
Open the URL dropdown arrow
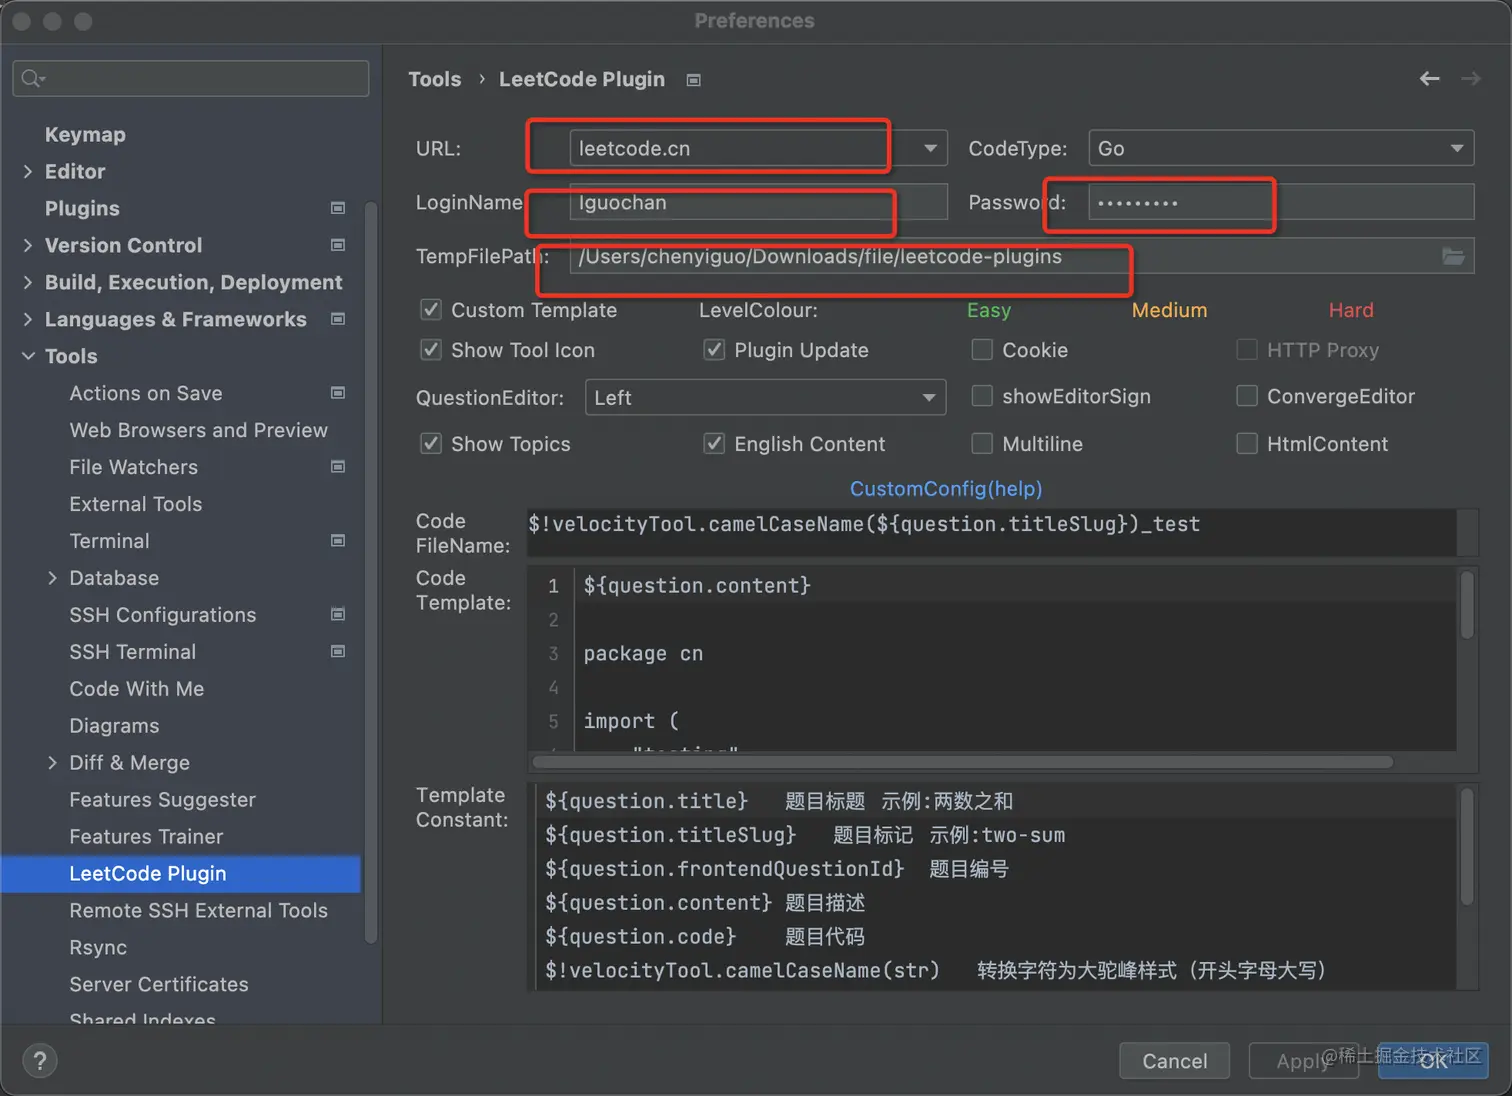pos(930,148)
